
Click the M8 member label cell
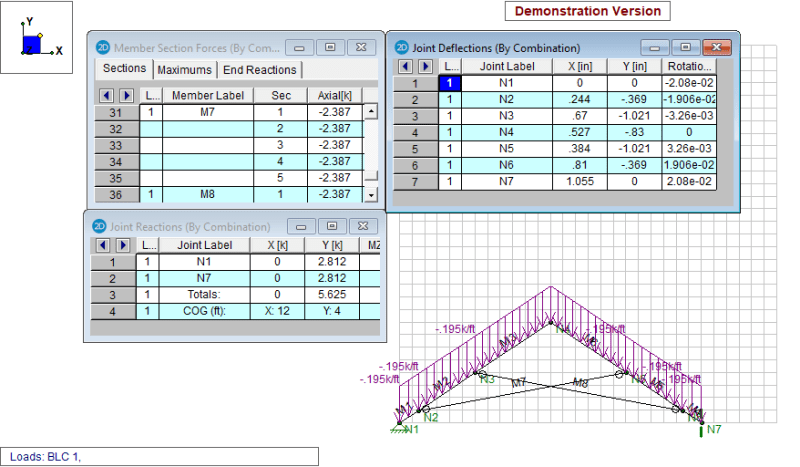coord(208,194)
